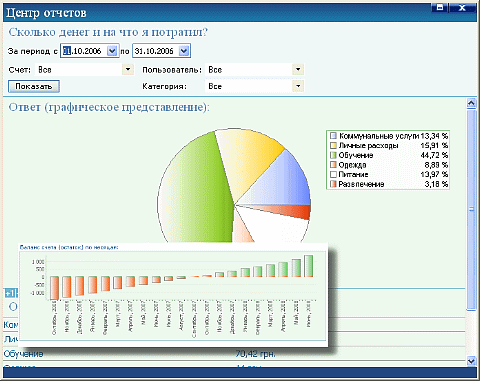Click the Ответ (графическое представление) heading
Image resolution: width=480 pixels, height=381 pixels.
point(109,107)
